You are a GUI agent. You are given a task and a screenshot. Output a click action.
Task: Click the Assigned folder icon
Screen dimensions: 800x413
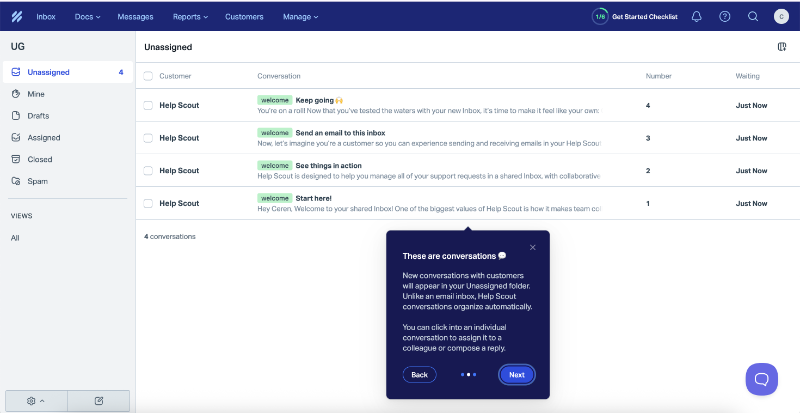click(16, 137)
